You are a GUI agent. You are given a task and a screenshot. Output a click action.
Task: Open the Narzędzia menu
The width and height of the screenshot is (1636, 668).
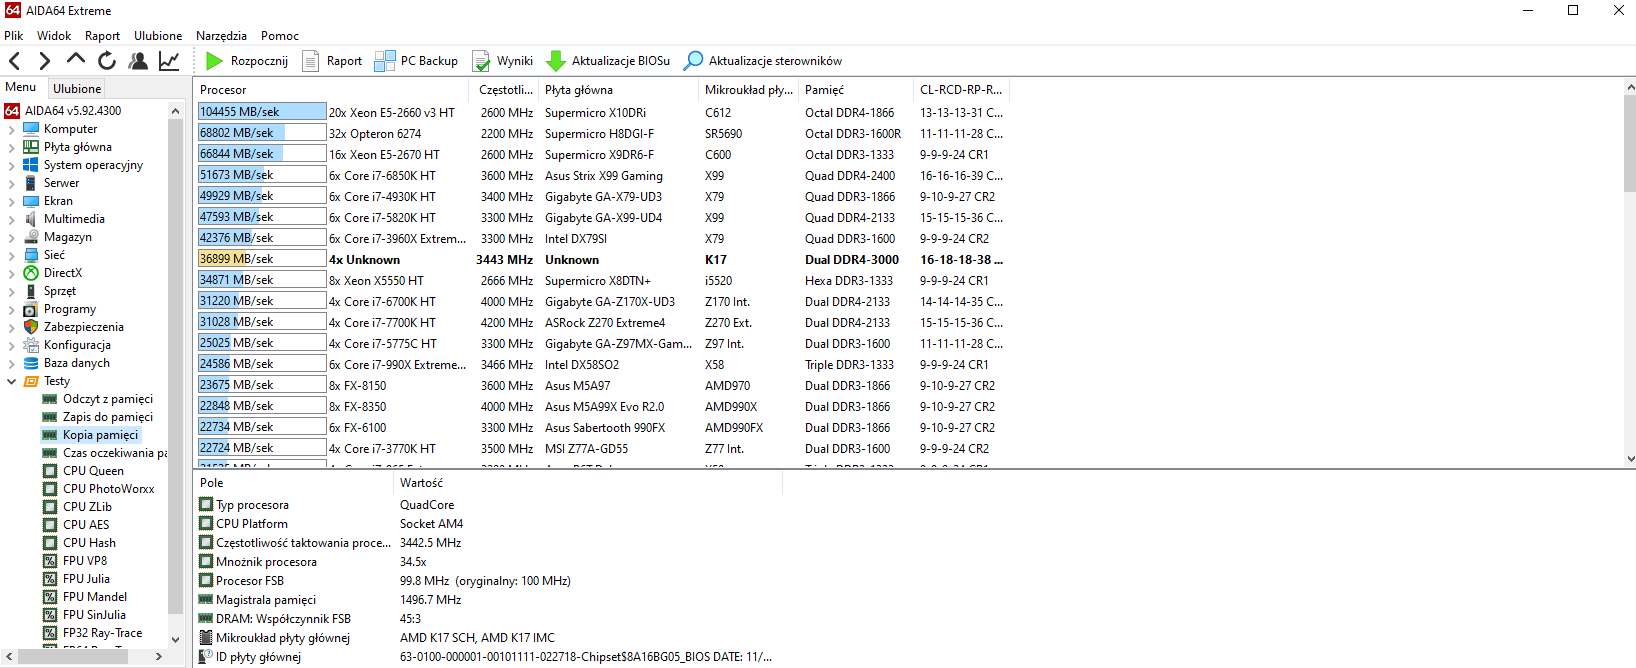[x=221, y=35]
